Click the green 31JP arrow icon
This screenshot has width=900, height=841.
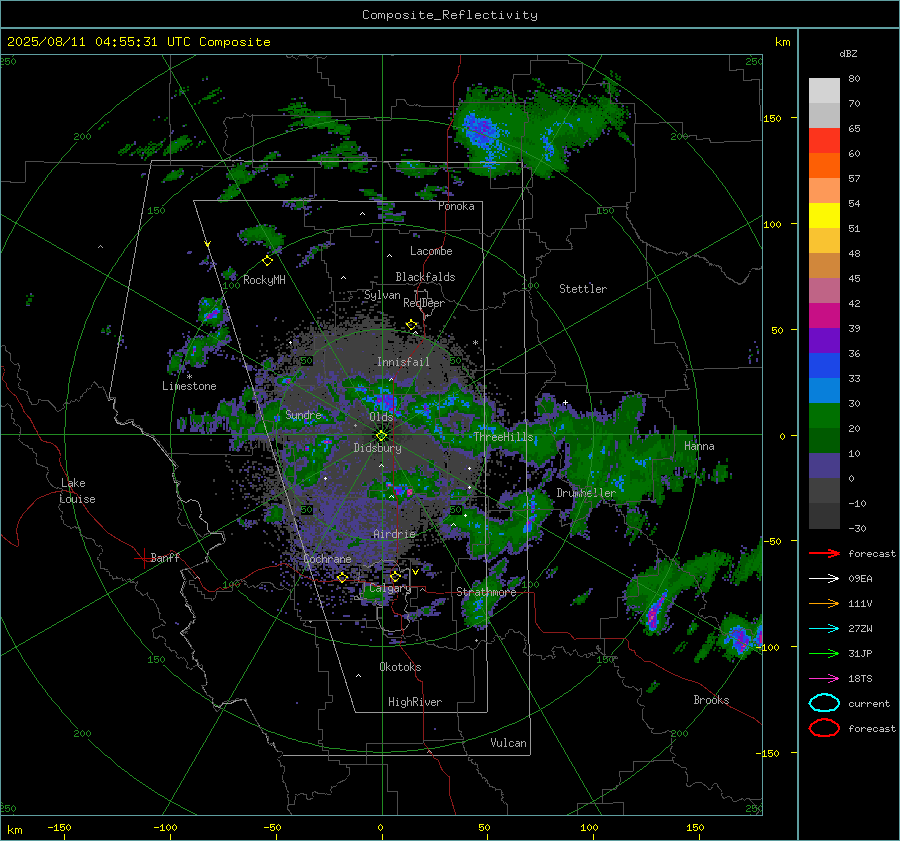click(824, 653)
